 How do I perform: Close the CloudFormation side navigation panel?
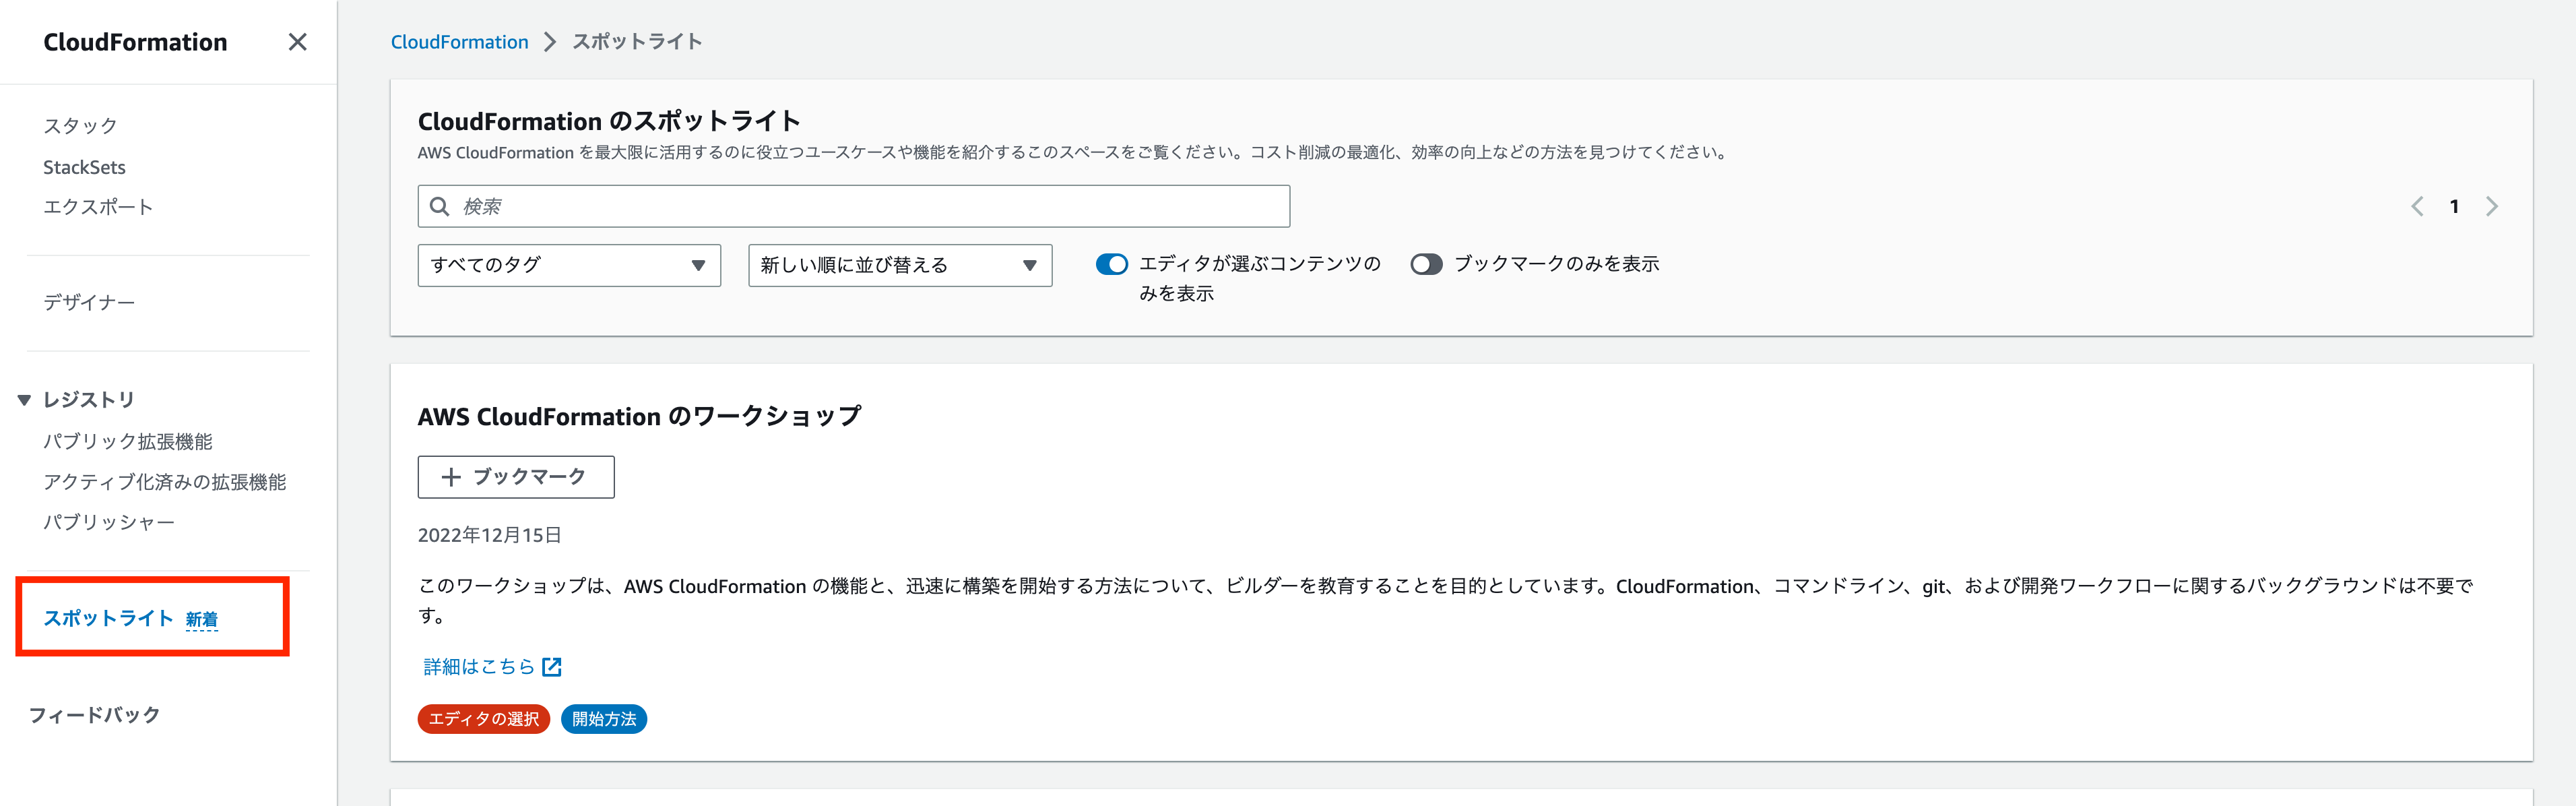(297, 42)
